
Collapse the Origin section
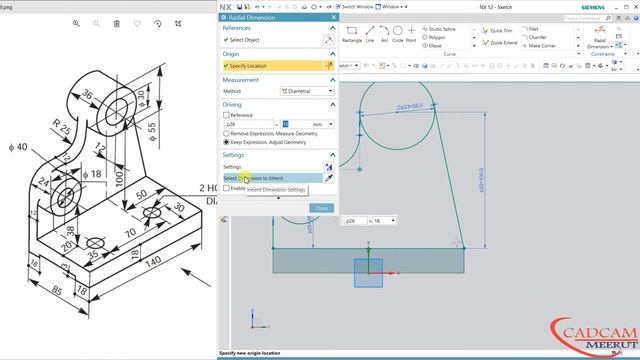(333, 54)
